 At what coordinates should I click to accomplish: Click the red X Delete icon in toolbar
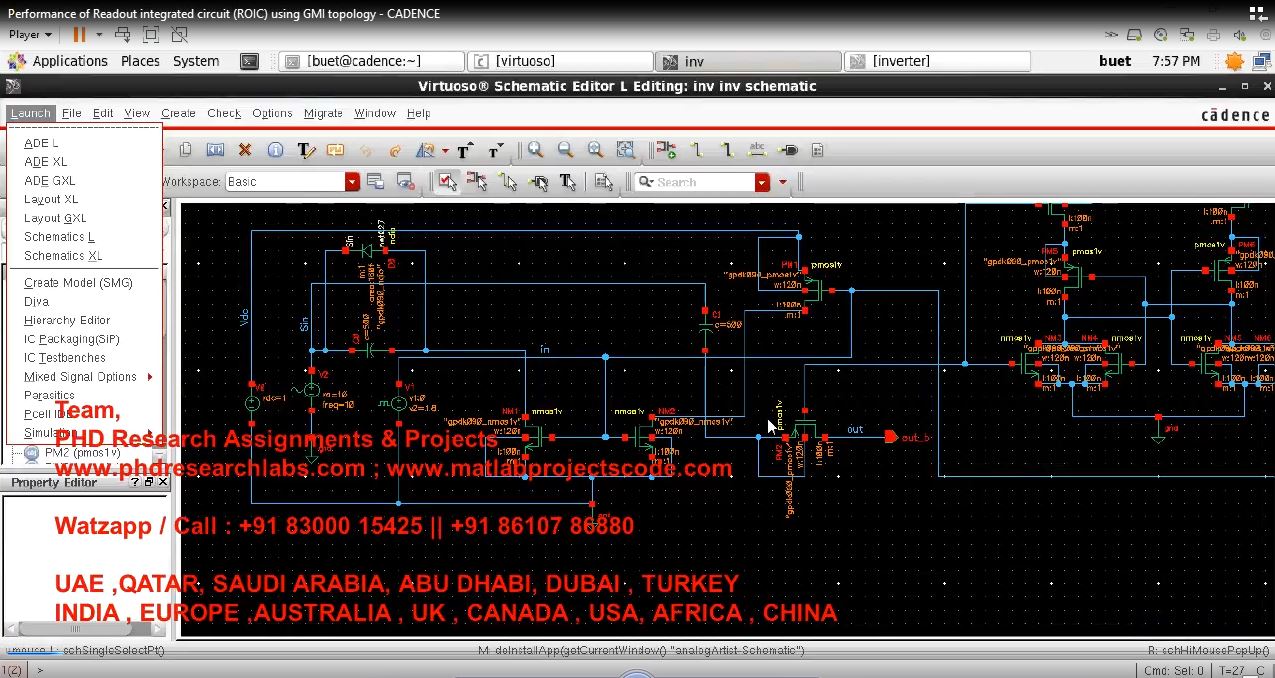pyautogui.click(x=245, y=150)
